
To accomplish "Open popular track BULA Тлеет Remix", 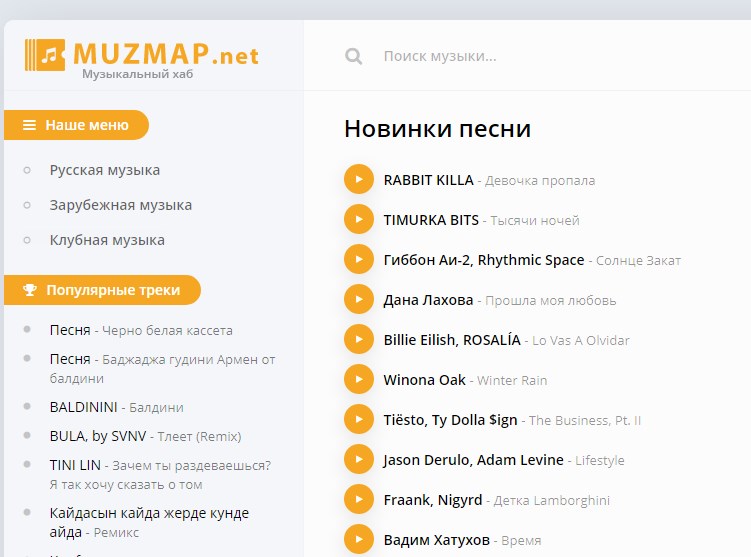I will 145,436.
